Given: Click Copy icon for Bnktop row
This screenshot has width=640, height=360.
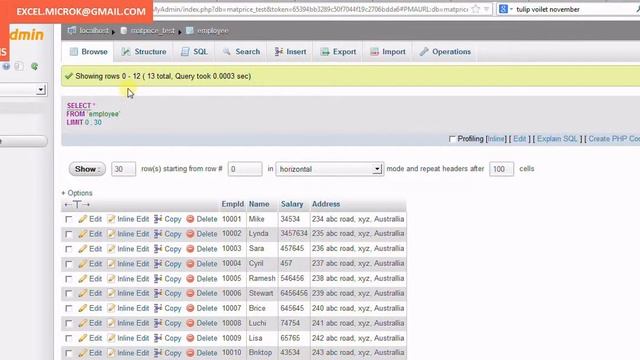Looking at the screenshot, I should (158, 353).
